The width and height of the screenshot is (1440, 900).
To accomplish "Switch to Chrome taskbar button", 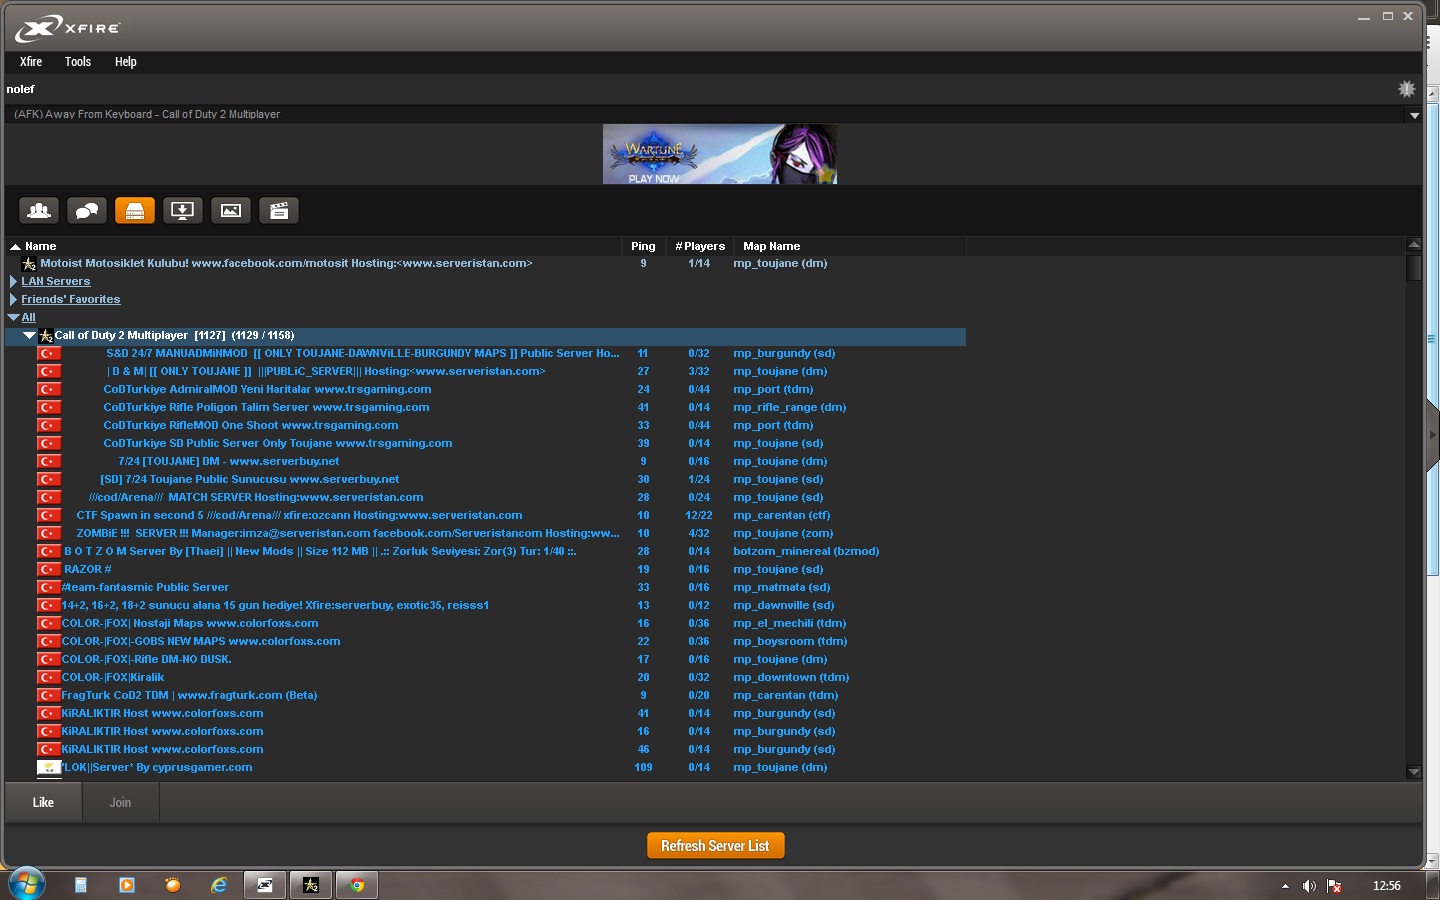I will click(357, 885).
